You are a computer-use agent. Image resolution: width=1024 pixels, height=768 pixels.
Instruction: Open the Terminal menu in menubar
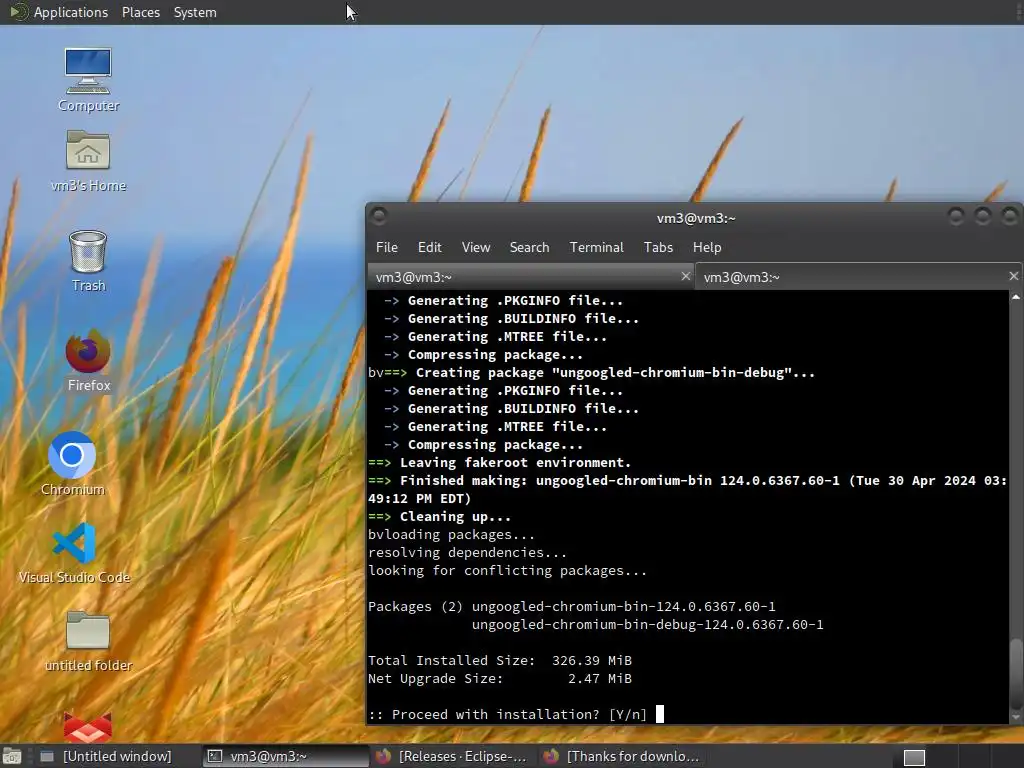coord(596,248)
